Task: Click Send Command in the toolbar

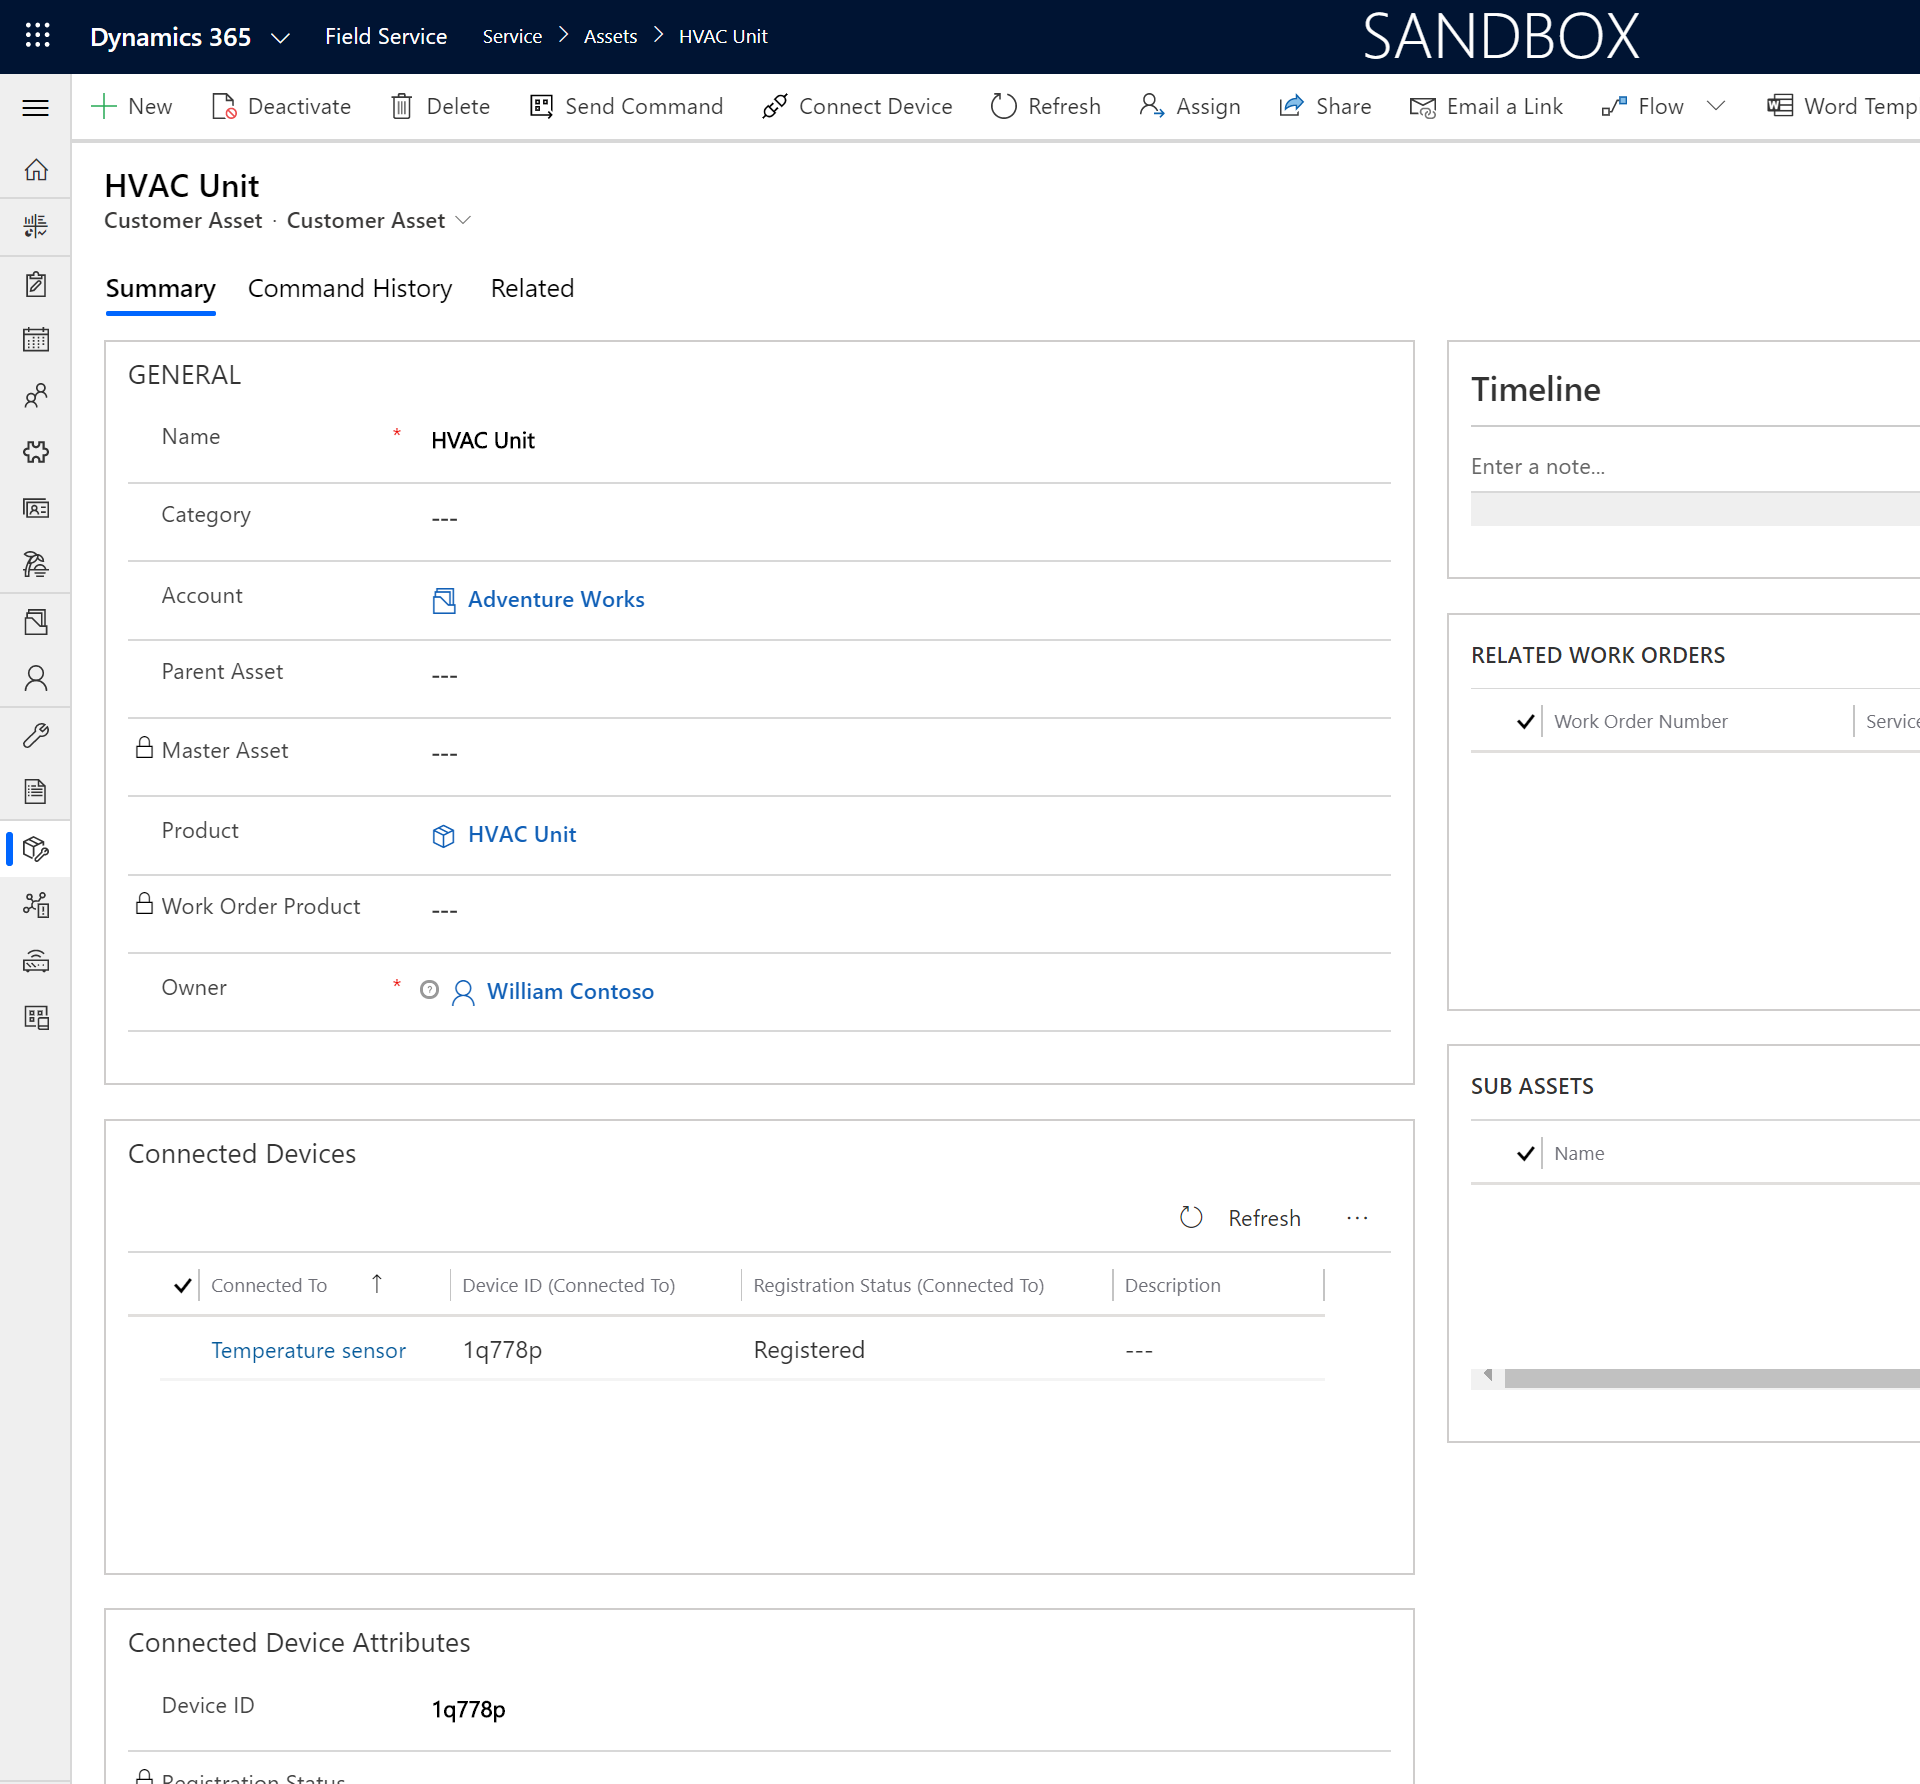Action: [626, 106]
